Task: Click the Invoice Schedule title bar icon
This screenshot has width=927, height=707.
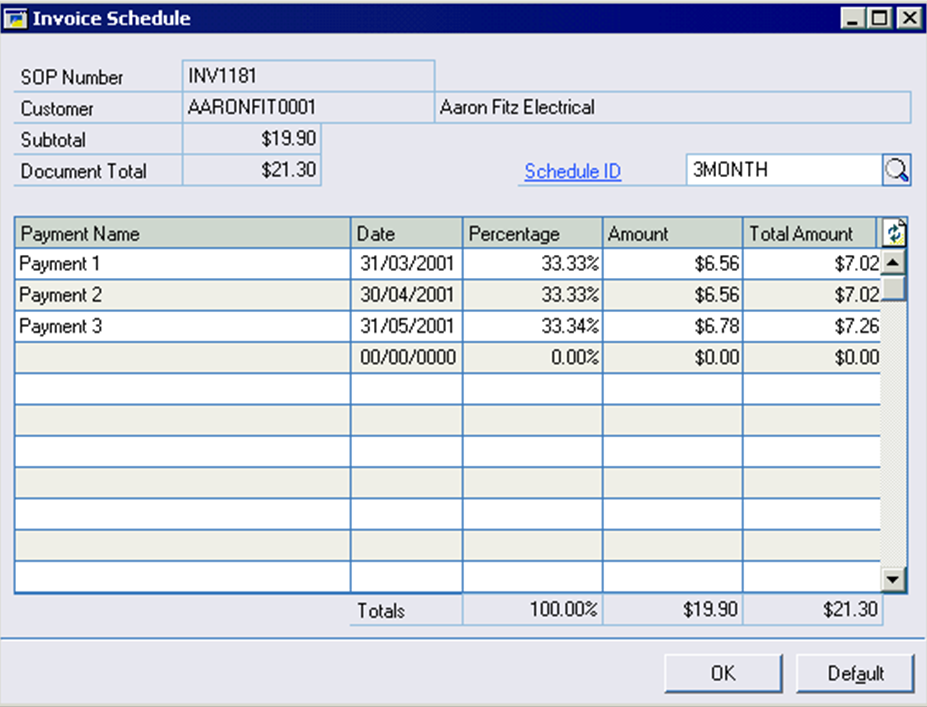Action: pos(16,18)
